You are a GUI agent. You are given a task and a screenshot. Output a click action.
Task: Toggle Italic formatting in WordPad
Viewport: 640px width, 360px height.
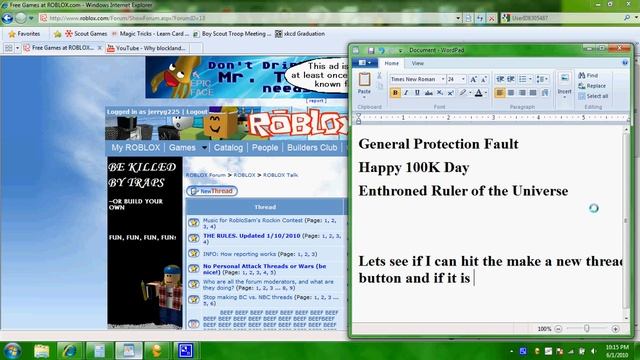pos(406,93)
